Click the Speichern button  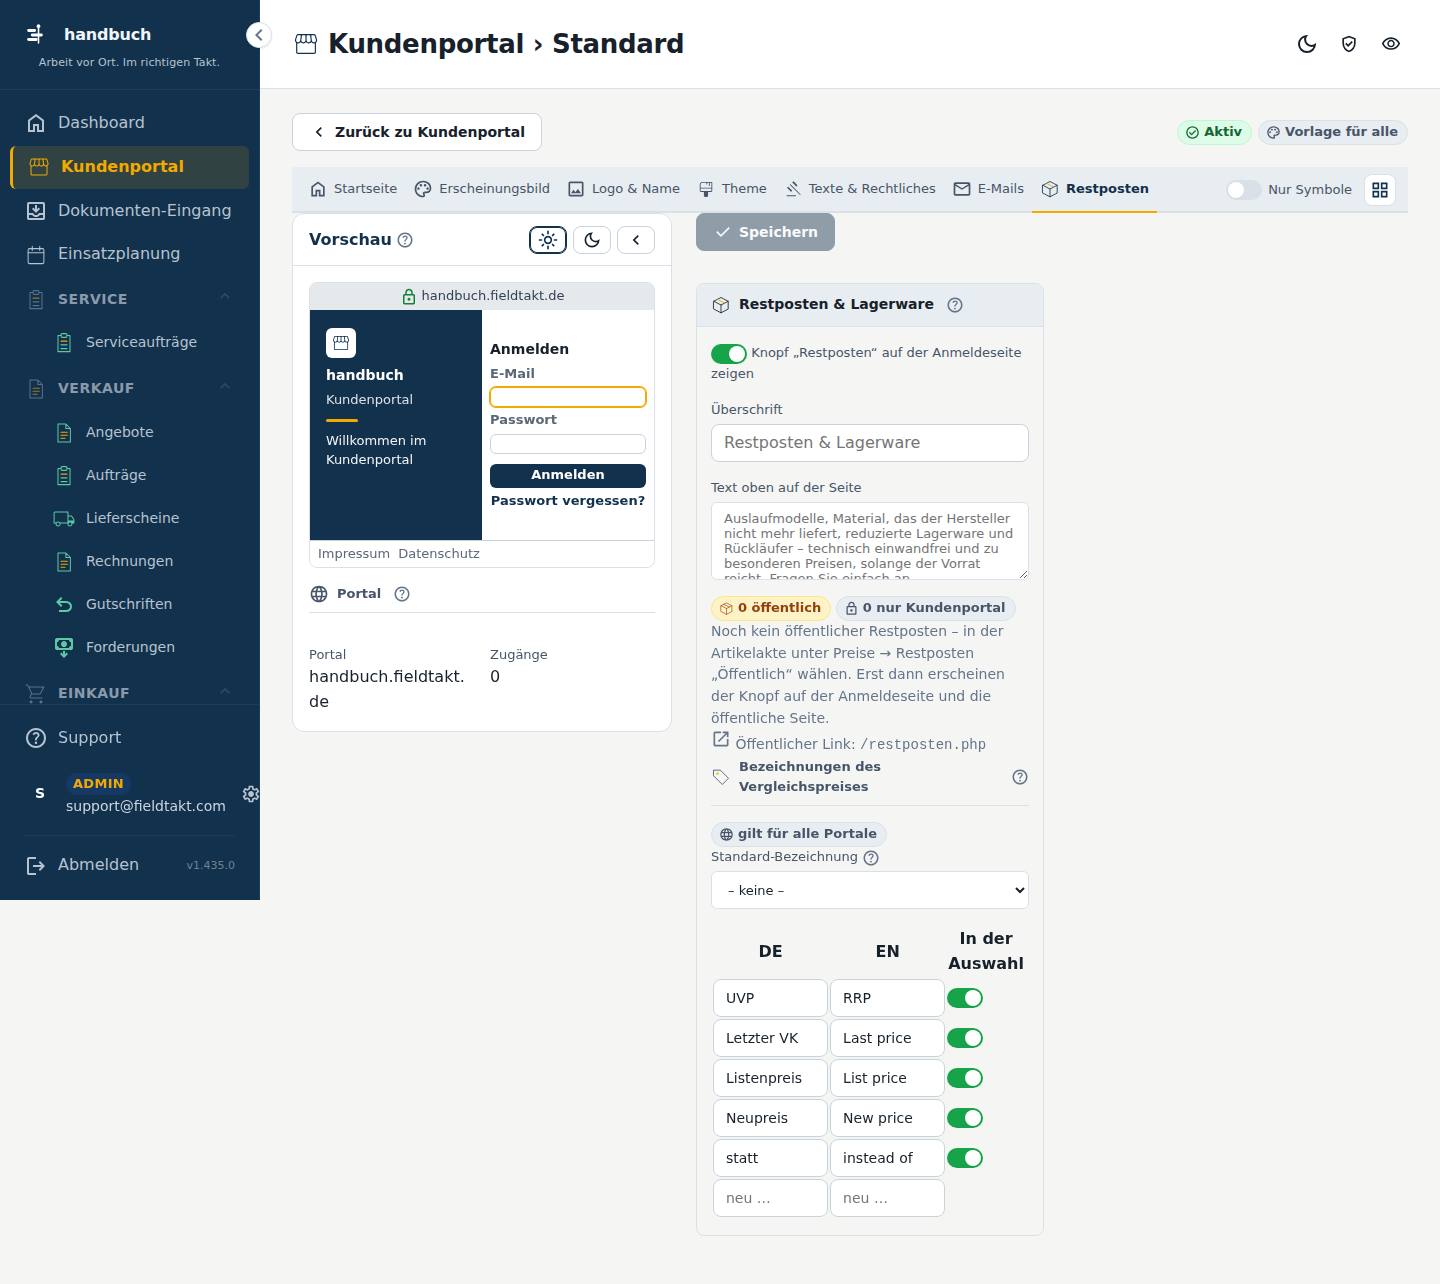tap(766, 232)
